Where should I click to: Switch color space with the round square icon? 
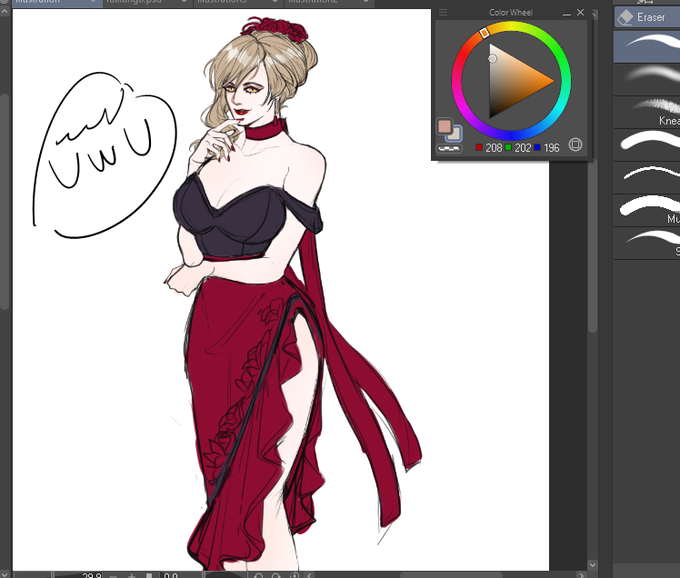coord(575,144)
